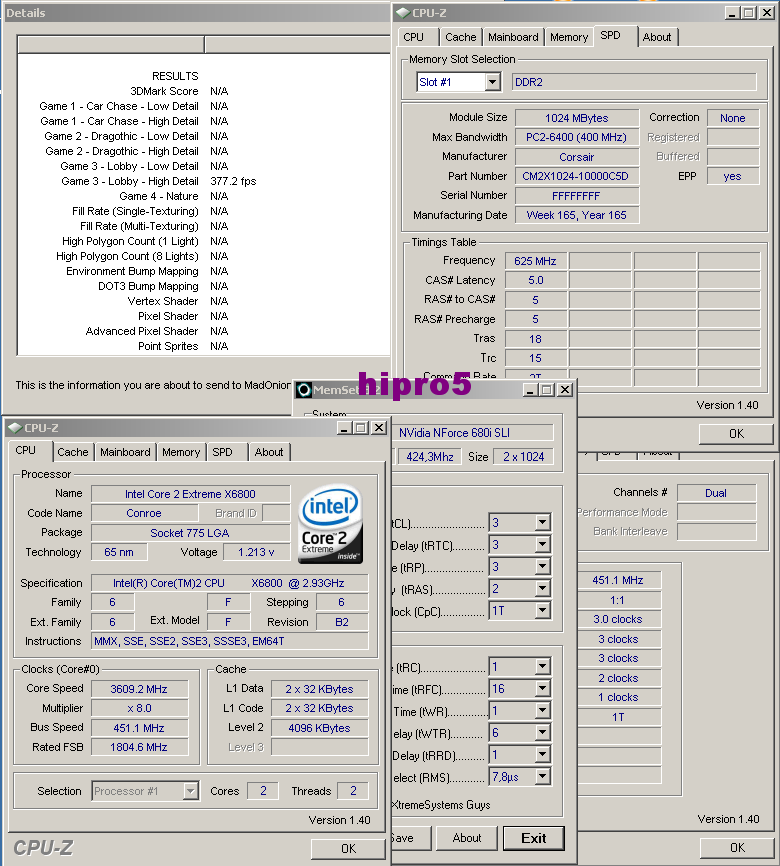This screenshot has width=780, height=866.
Task: Click the MemSet title bar icon
Action: click(304, 390)
